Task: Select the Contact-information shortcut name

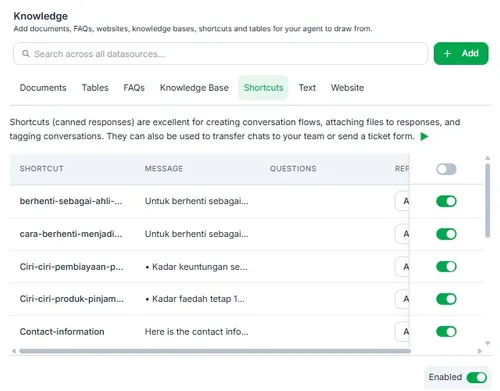Action: 62,332
